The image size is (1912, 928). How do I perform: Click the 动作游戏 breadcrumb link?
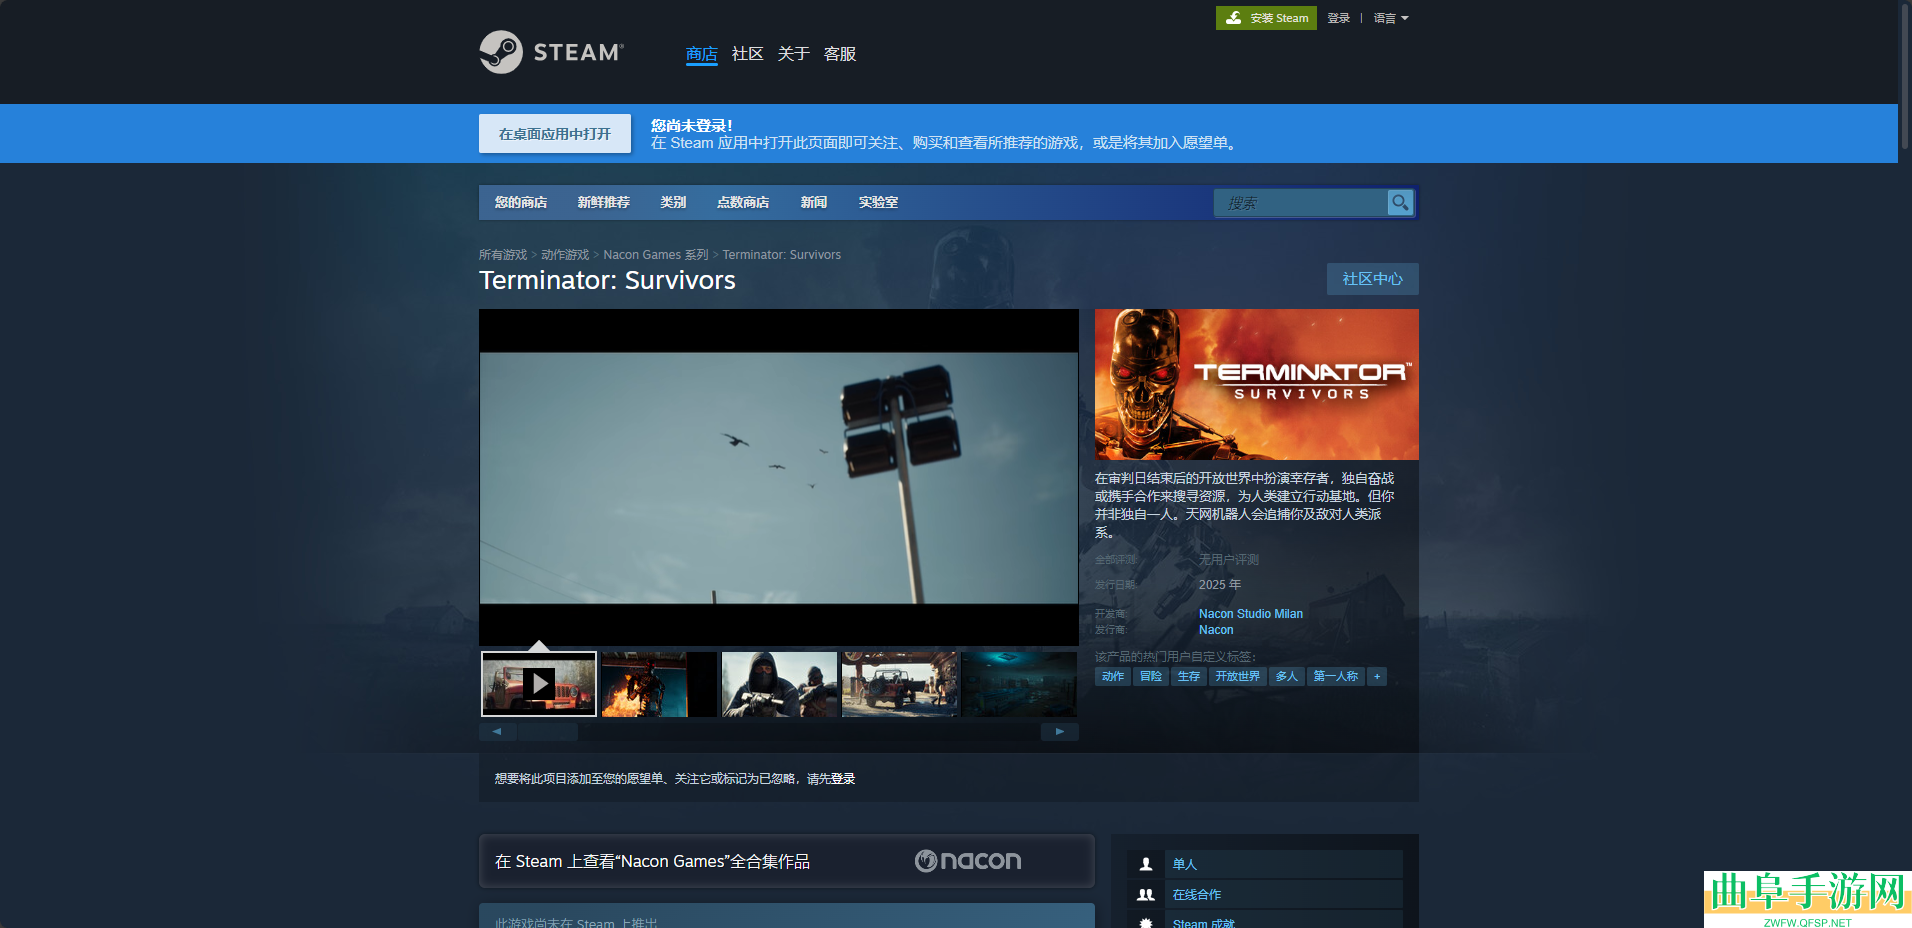coord(565,255)
